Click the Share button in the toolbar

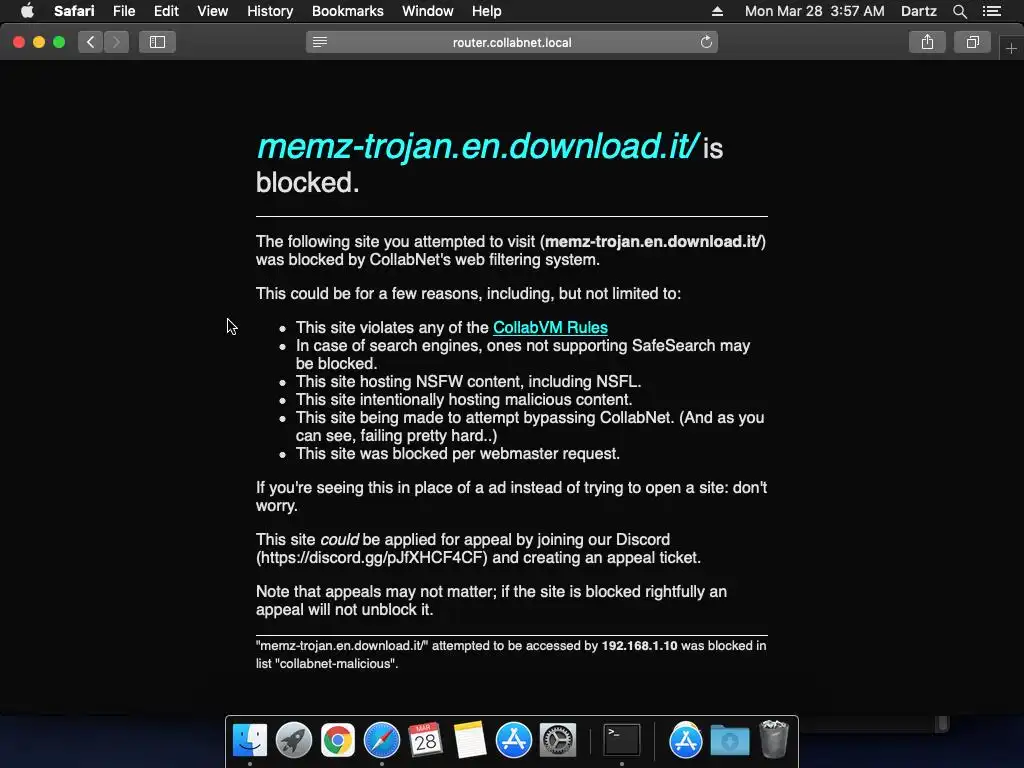[x=927, y=42]
